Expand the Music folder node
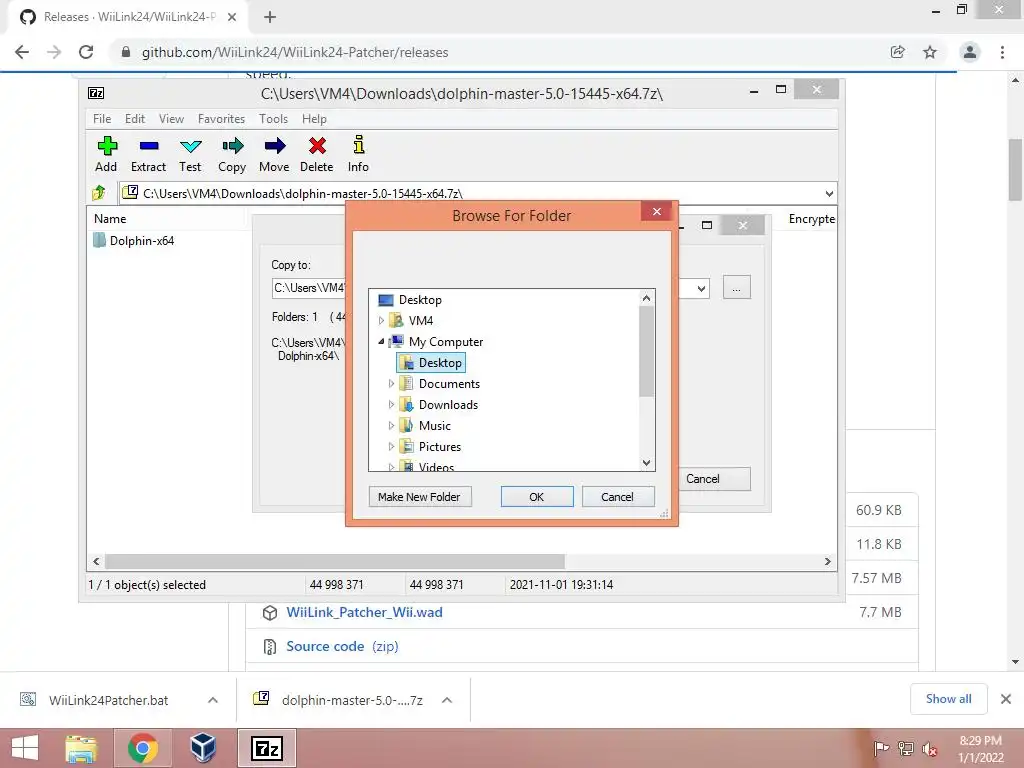1024x768 pixels. point(391,426)
